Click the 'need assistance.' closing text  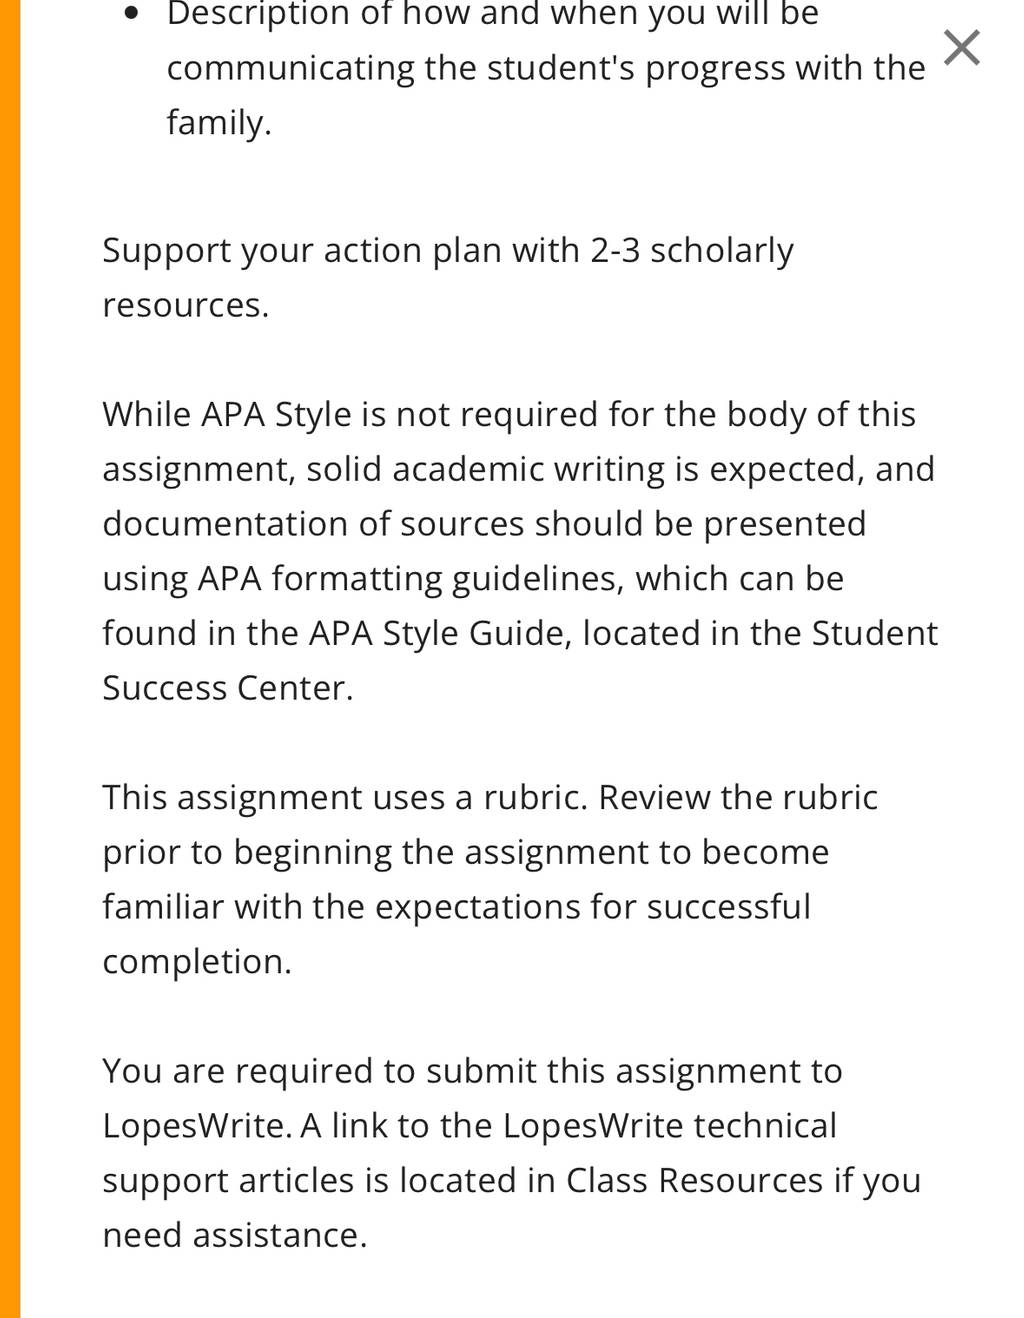click(x=235, y=1235)
